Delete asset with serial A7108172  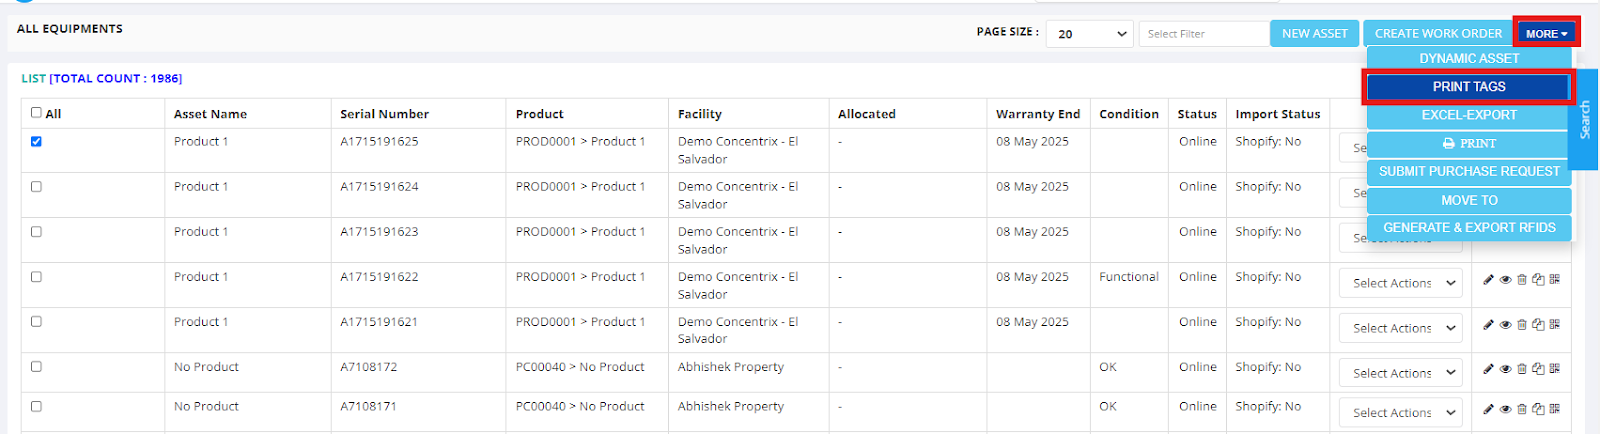pyautogui.click(x=1522, y=369)
